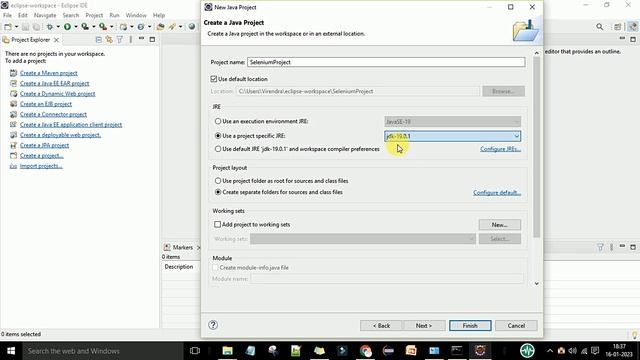Open File Explorer from the taskbar
This screenshot has height=360, width=640.
[x=227, y=351]
